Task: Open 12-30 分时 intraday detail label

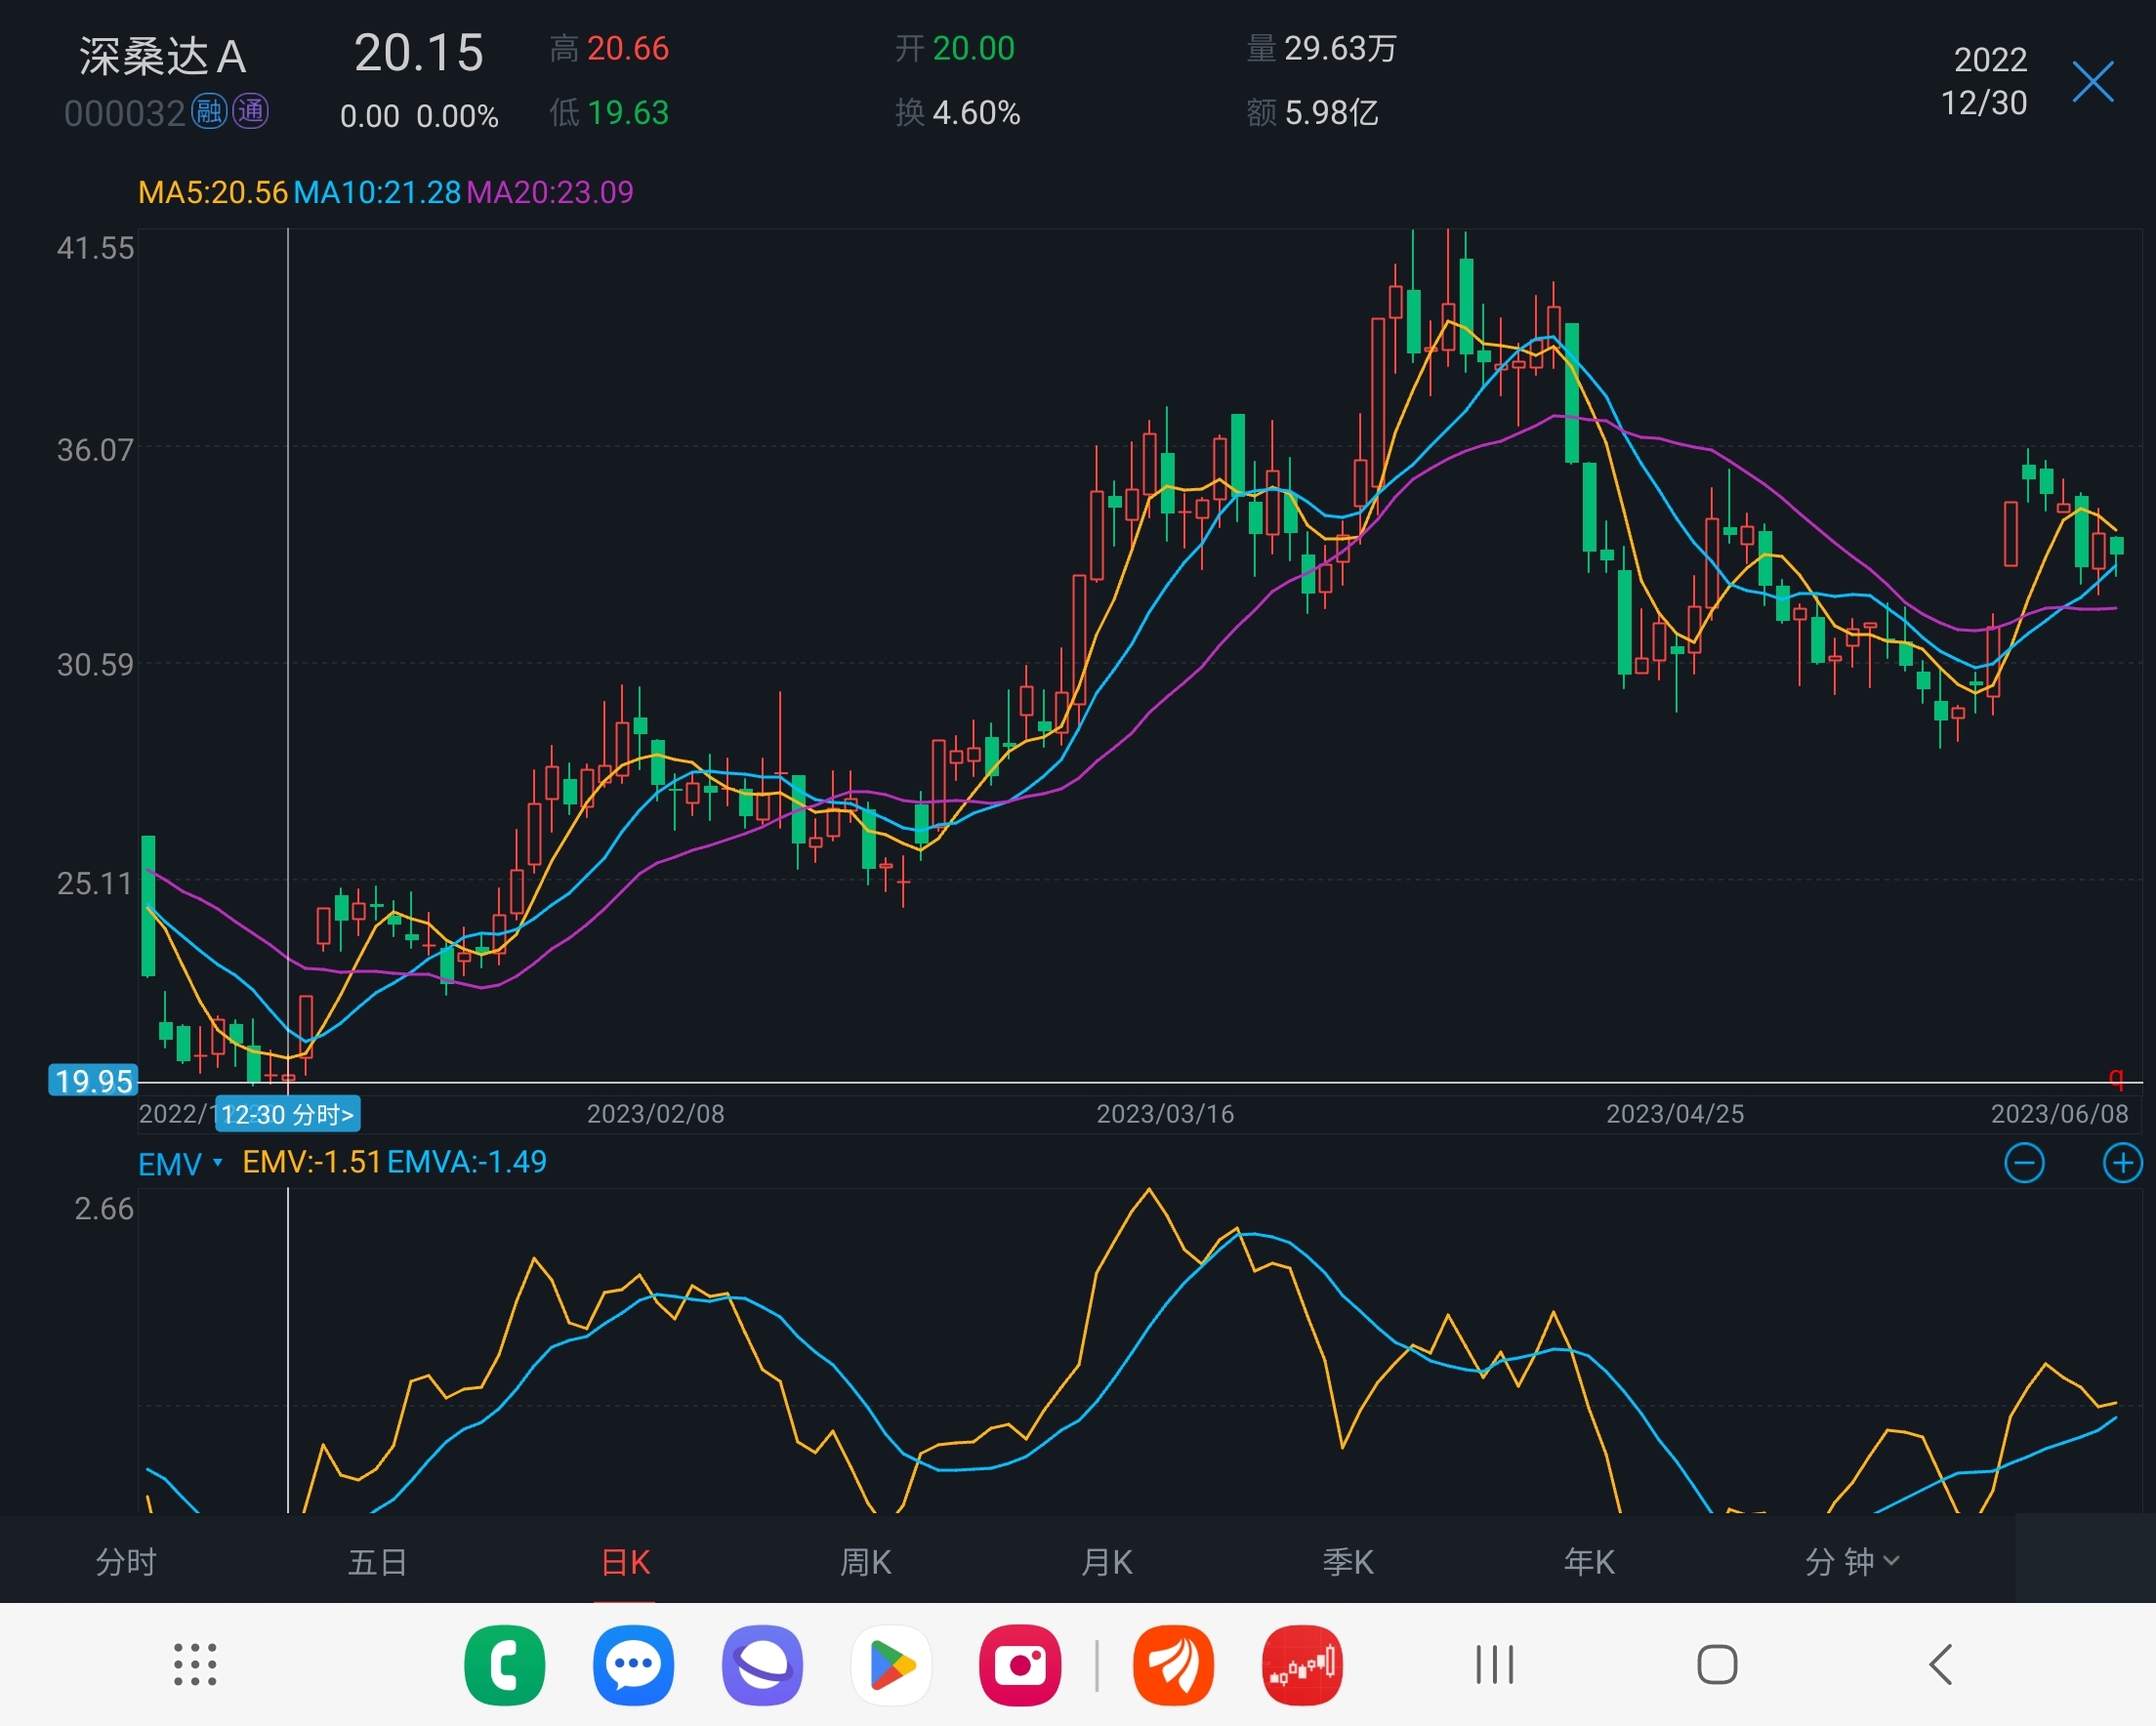Action: (x=287, y=1114)
